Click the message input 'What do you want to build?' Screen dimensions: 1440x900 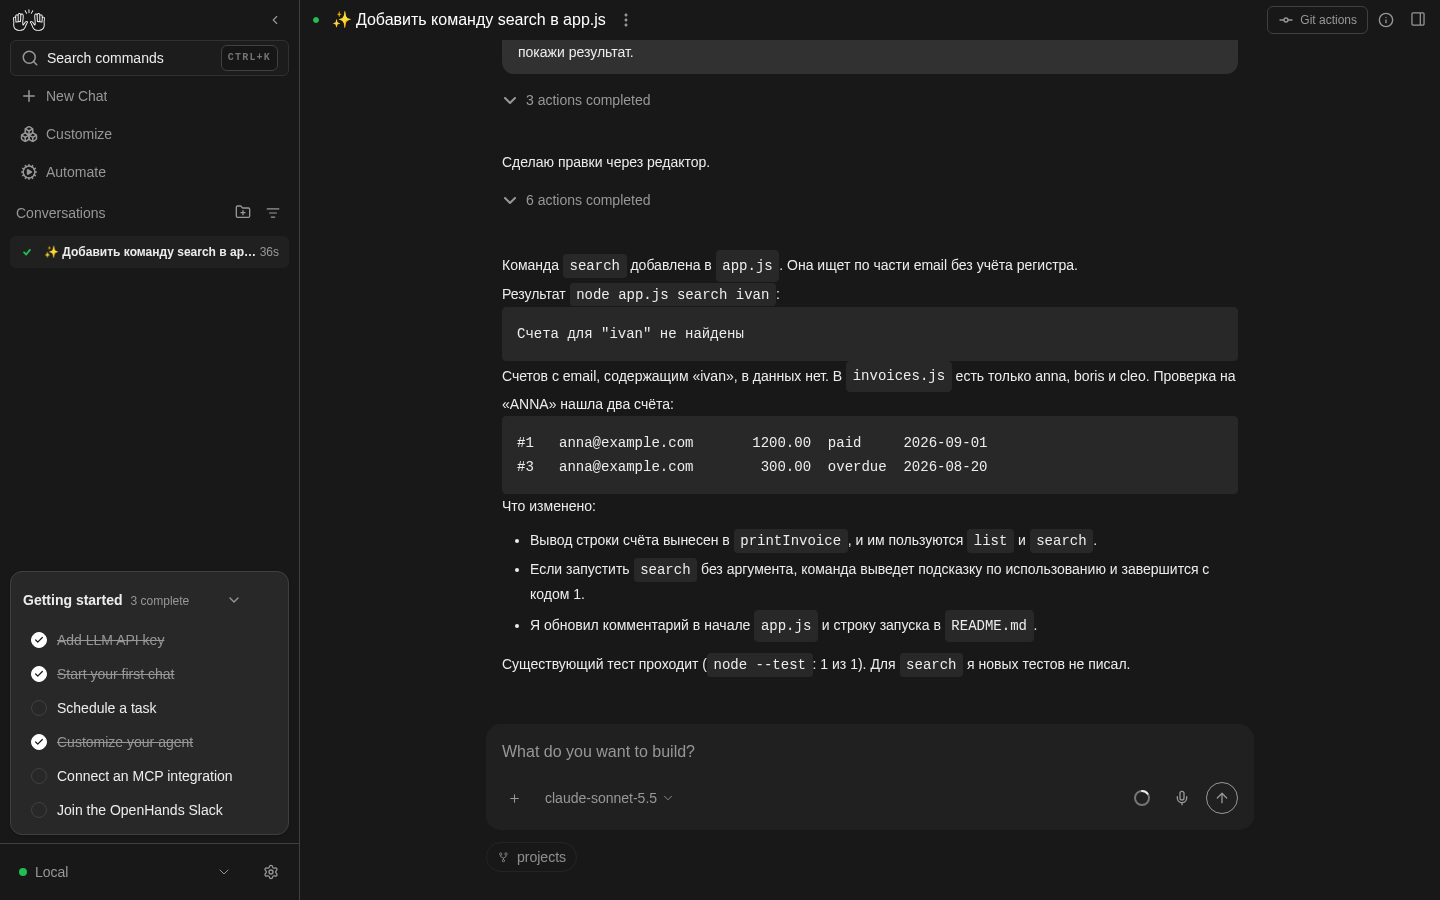[x=870, y=752]
